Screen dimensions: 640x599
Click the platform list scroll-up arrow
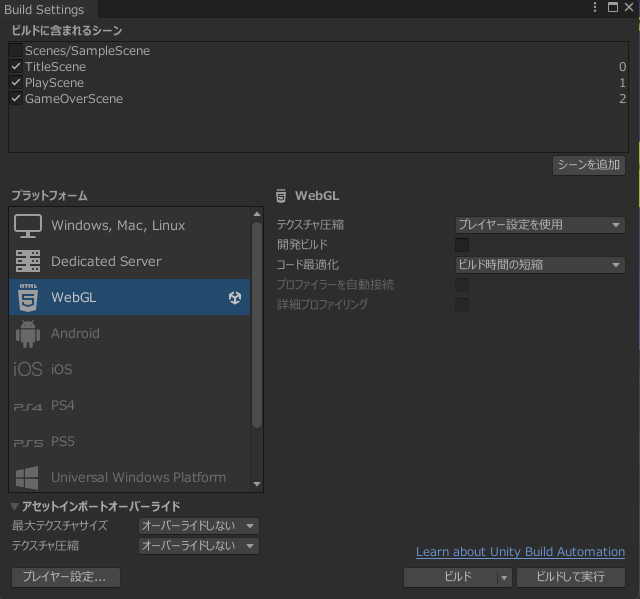pyautogui.click(x=257, y=214)
